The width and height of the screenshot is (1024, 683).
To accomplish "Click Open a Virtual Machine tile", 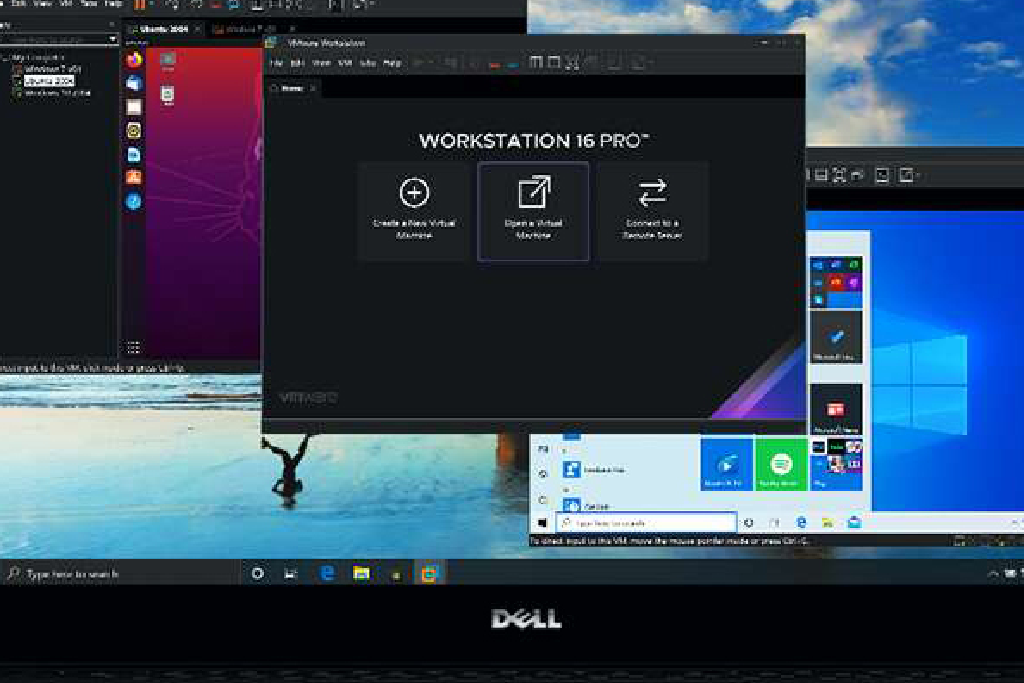I will click(533, 211).
